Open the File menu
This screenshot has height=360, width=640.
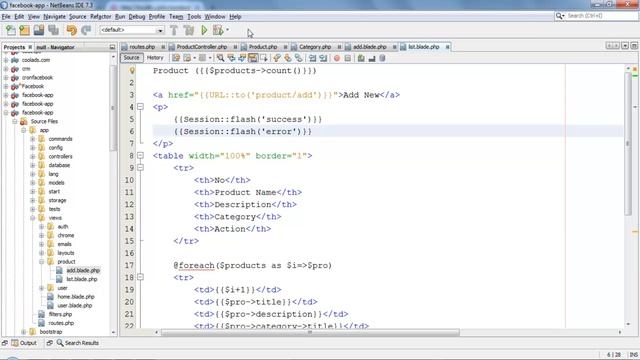(x=6, y=16)
